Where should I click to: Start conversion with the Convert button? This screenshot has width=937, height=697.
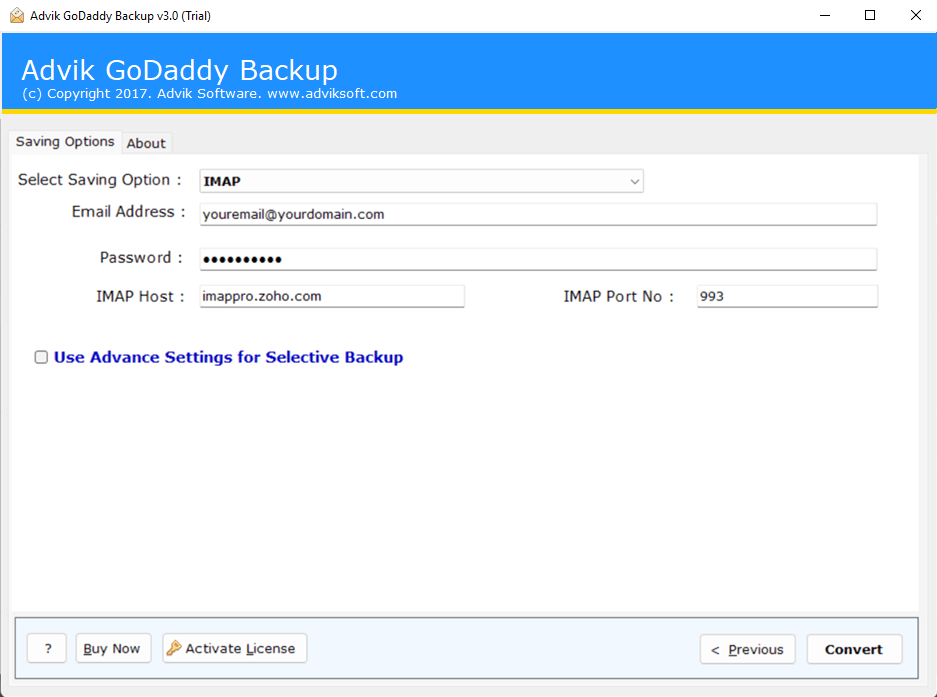854,649
